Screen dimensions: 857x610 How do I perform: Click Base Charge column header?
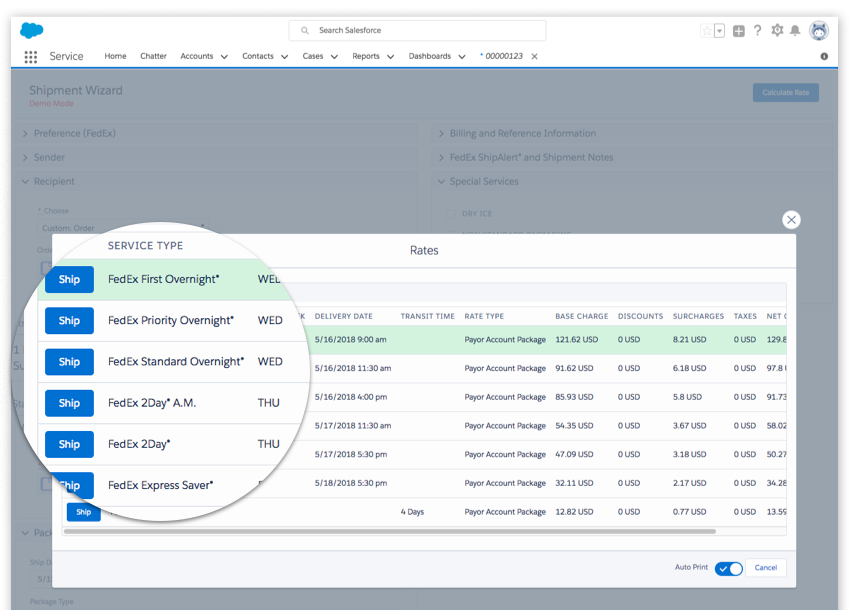pos(582,316)
